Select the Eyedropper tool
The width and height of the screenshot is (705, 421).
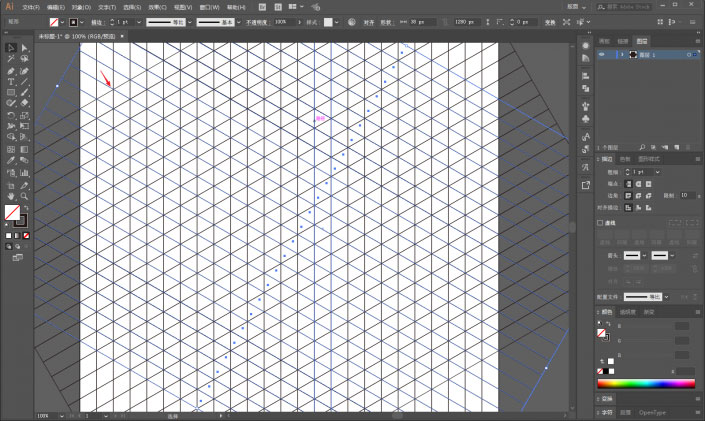point(11,161)
